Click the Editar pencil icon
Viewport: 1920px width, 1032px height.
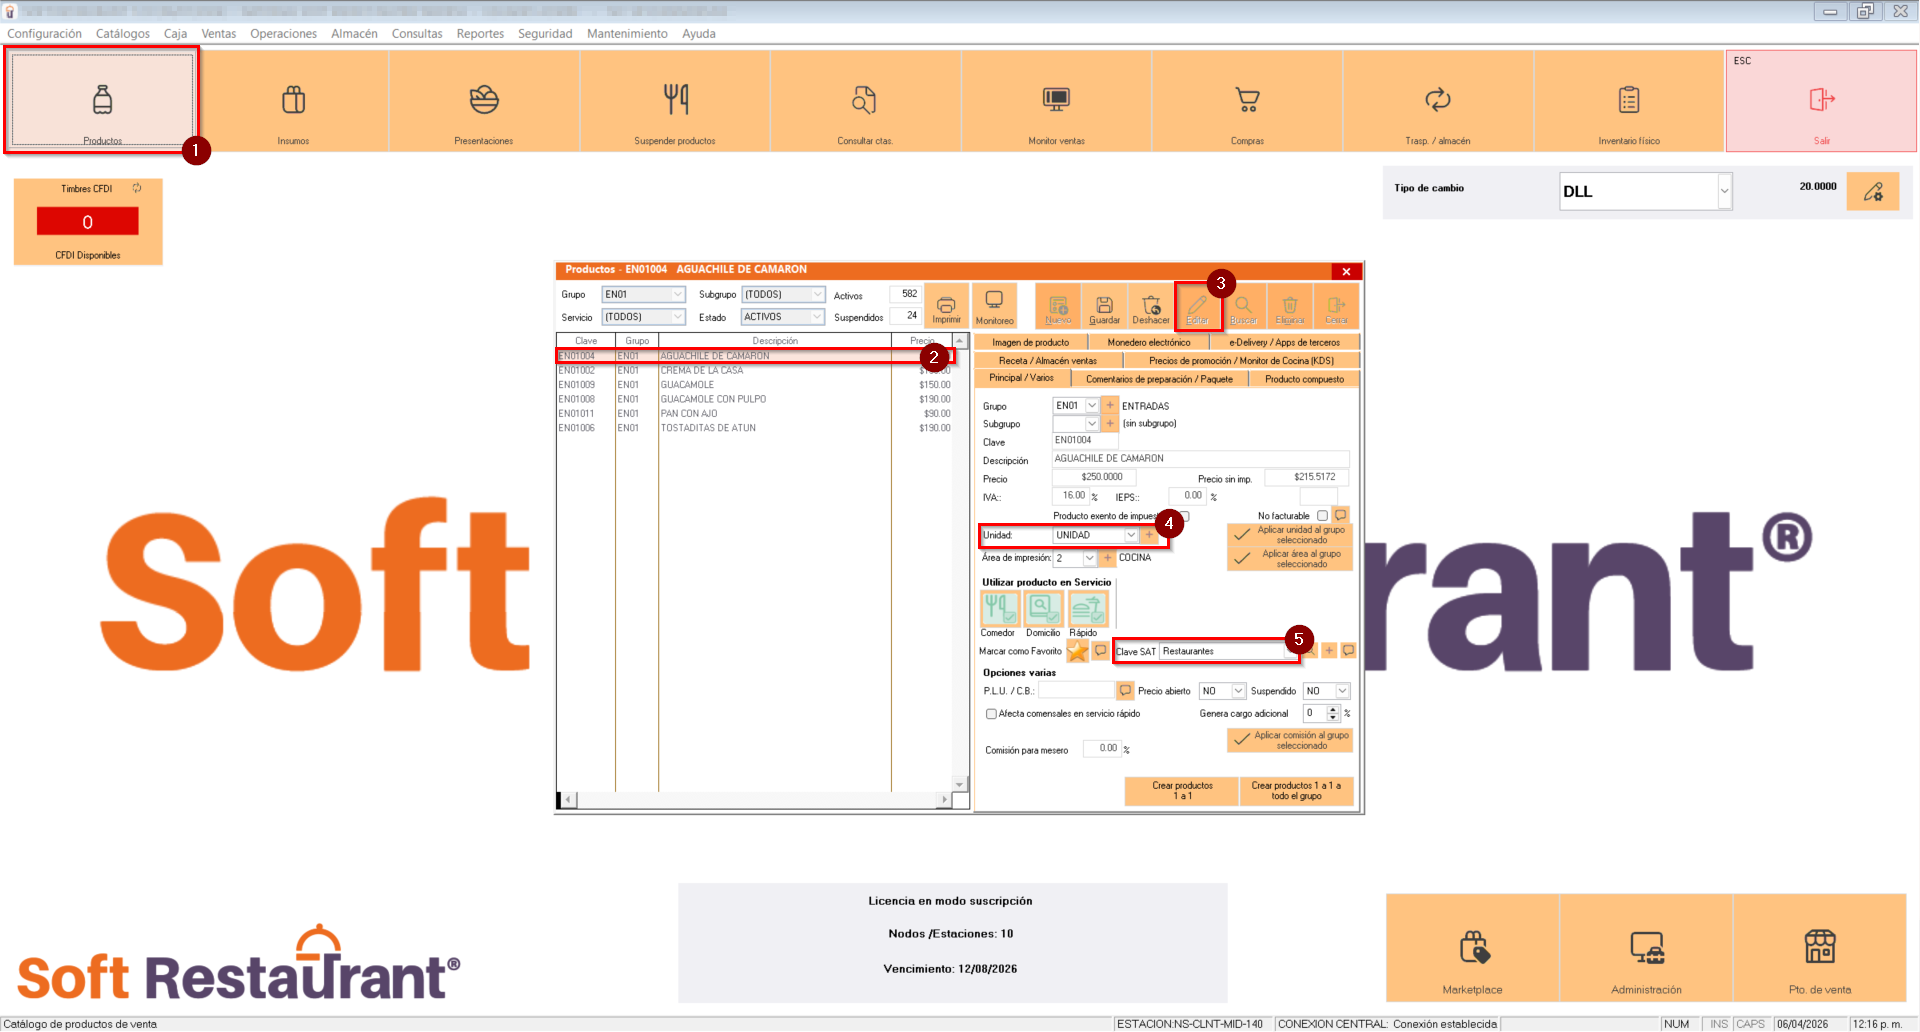[1197, 306]
